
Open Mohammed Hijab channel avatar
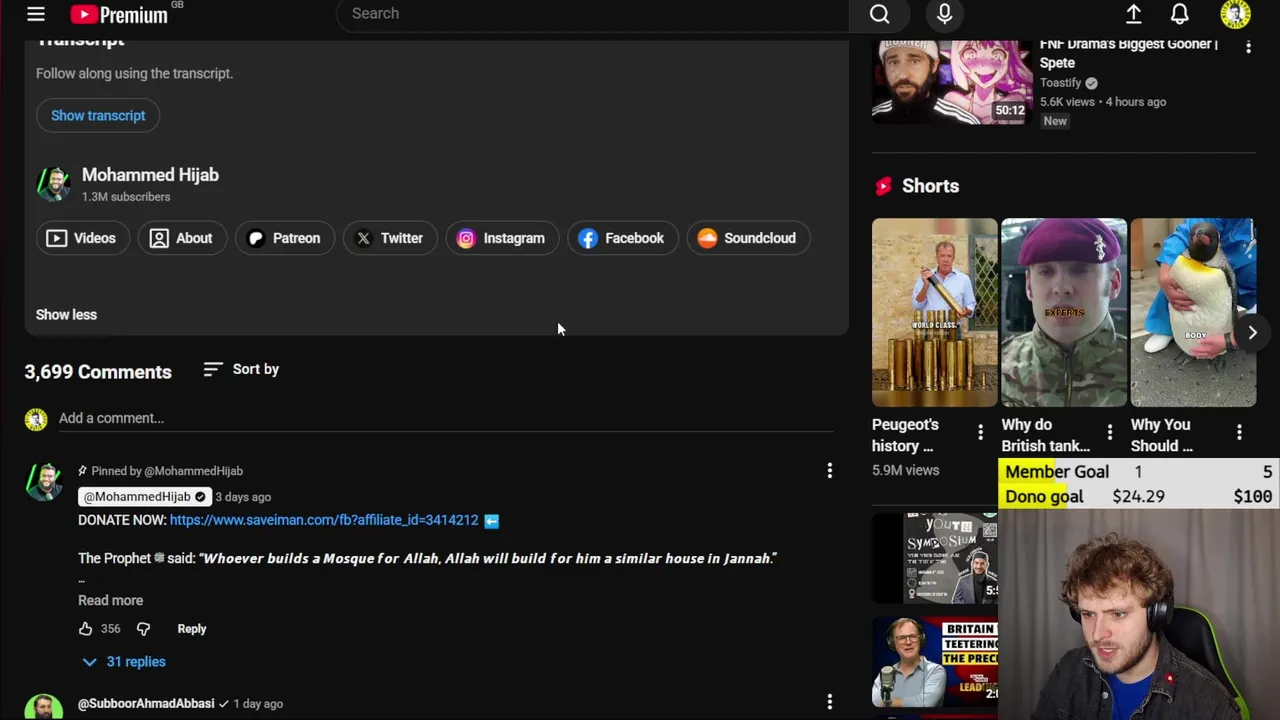(x=53, y=184)
